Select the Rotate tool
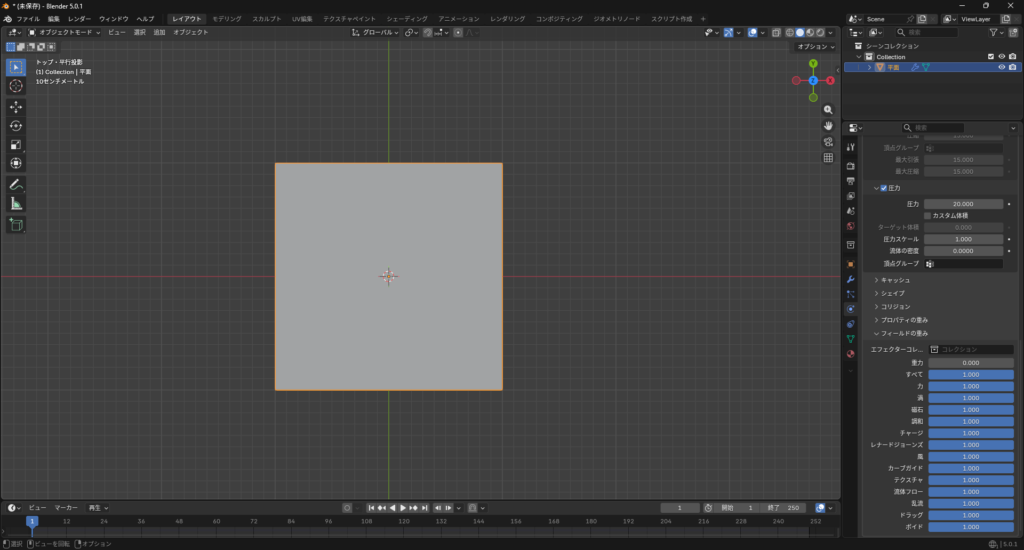This screenshot has height=550, width=1024. point(16,125)
